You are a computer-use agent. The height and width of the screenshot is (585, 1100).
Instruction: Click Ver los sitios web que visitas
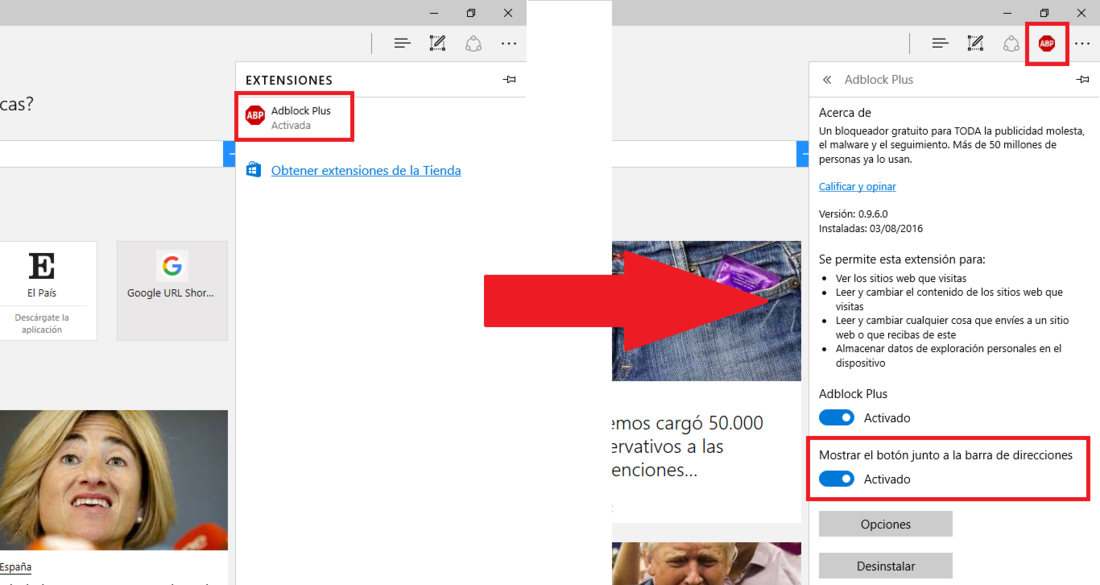pos(901,278)
